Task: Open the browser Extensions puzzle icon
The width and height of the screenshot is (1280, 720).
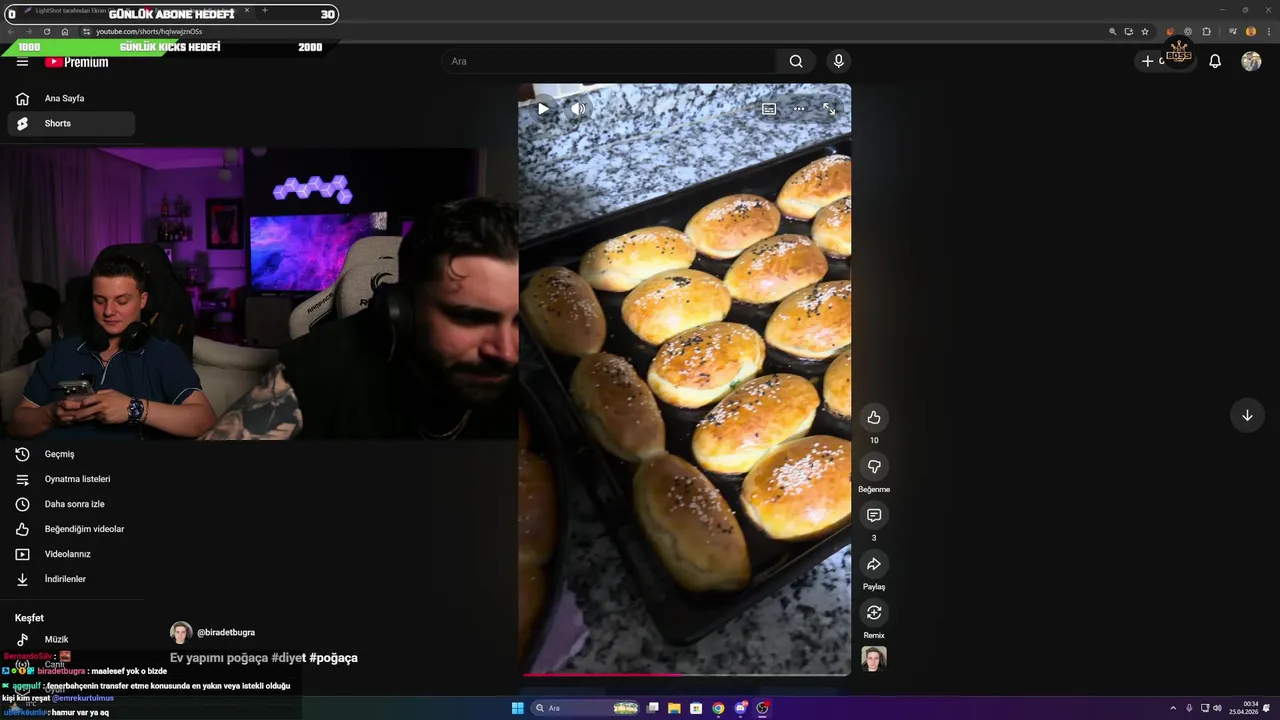Action: (1206, 32)
